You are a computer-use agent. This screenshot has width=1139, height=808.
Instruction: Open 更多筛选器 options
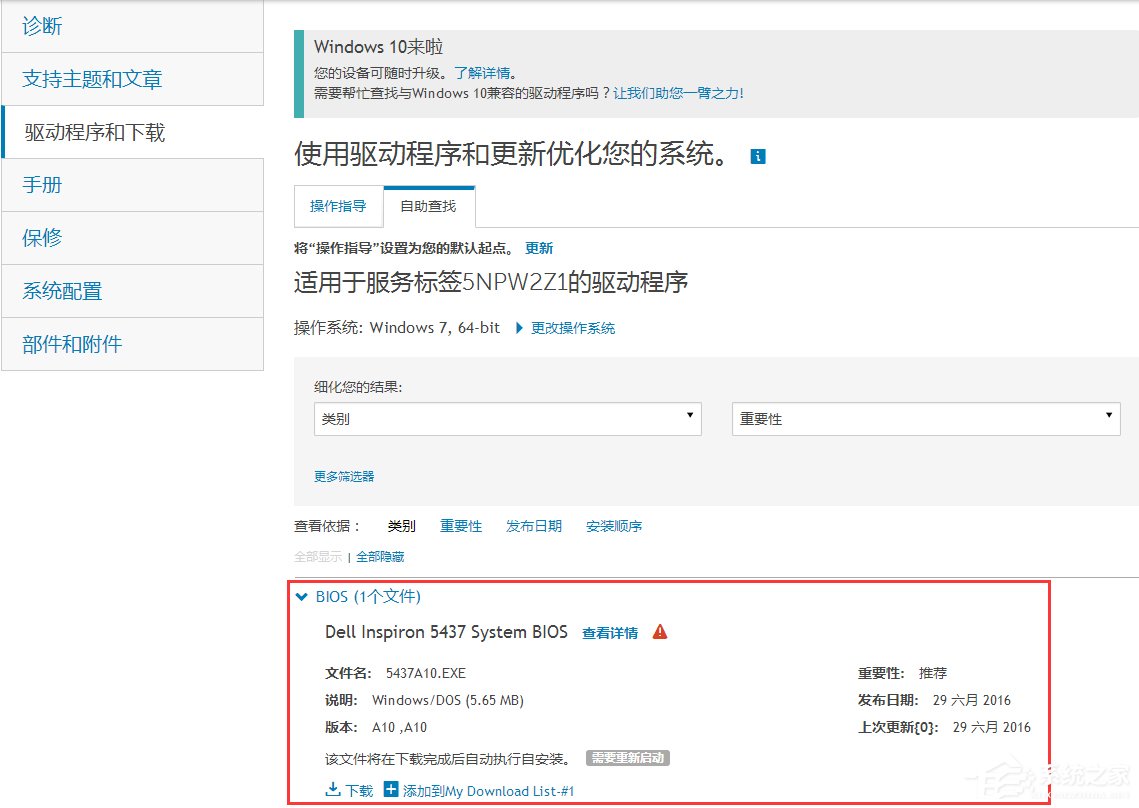(343, 477)
